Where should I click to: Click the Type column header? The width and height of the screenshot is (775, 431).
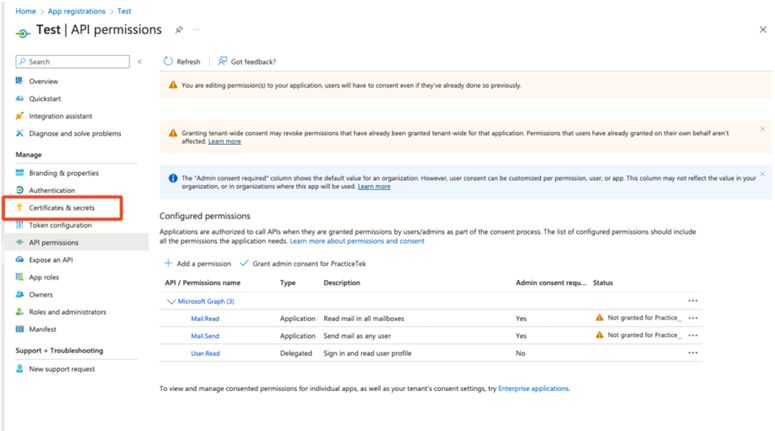(288, 283)
